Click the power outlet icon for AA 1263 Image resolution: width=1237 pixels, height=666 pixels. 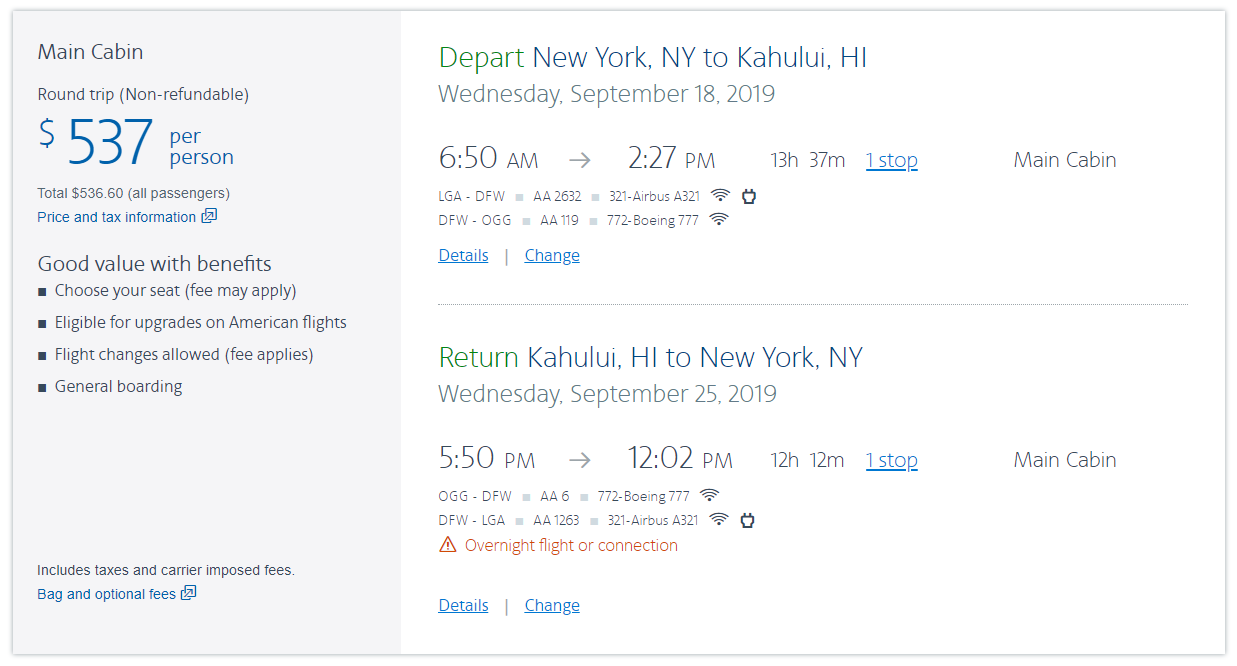[x=746, y=520]
